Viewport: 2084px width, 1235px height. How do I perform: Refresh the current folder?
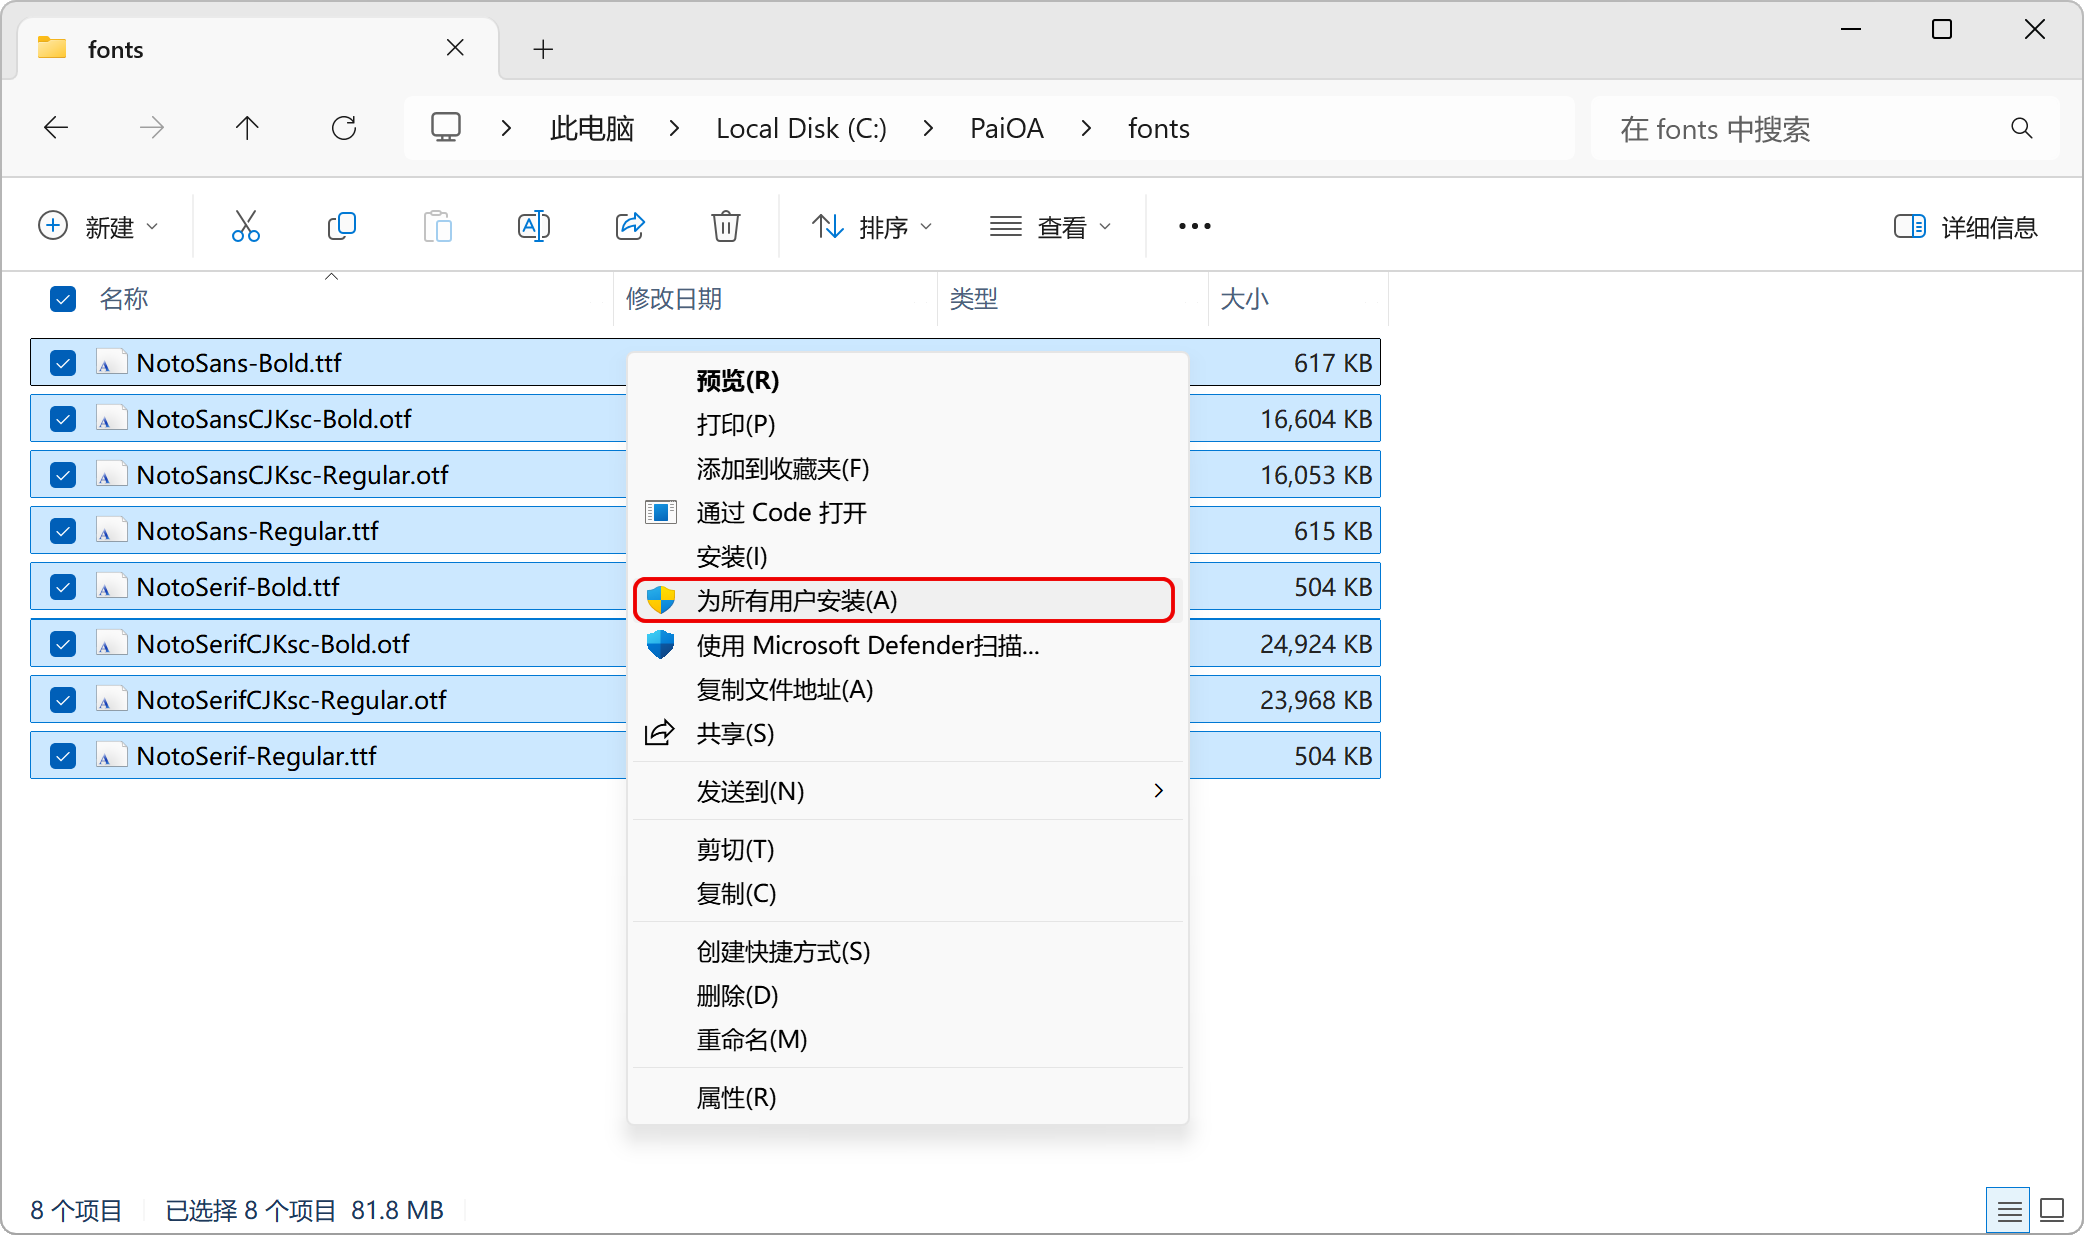pos(344,128)
